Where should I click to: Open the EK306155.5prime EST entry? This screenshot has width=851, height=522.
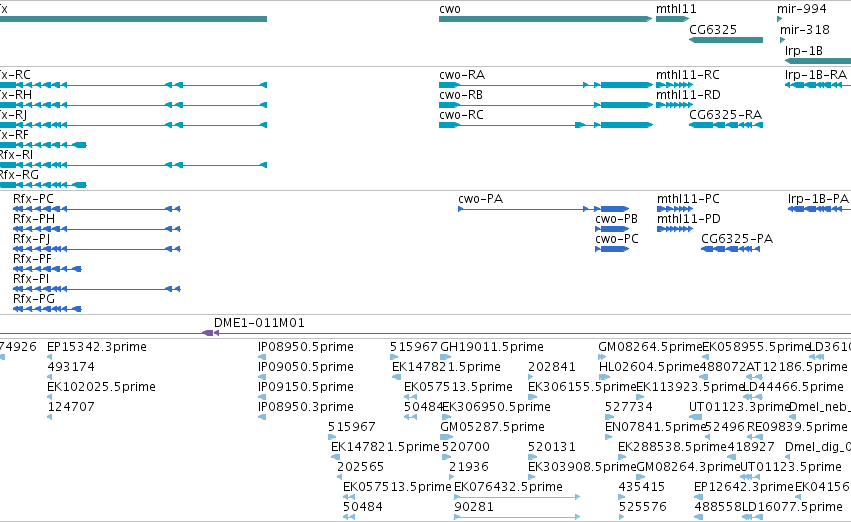click(582, 387)
